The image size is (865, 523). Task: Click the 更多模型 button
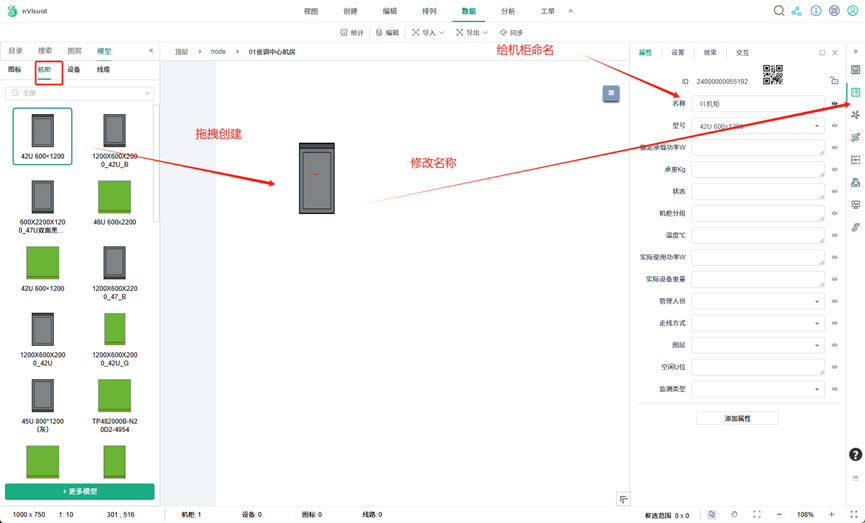(x=80, y=492)
